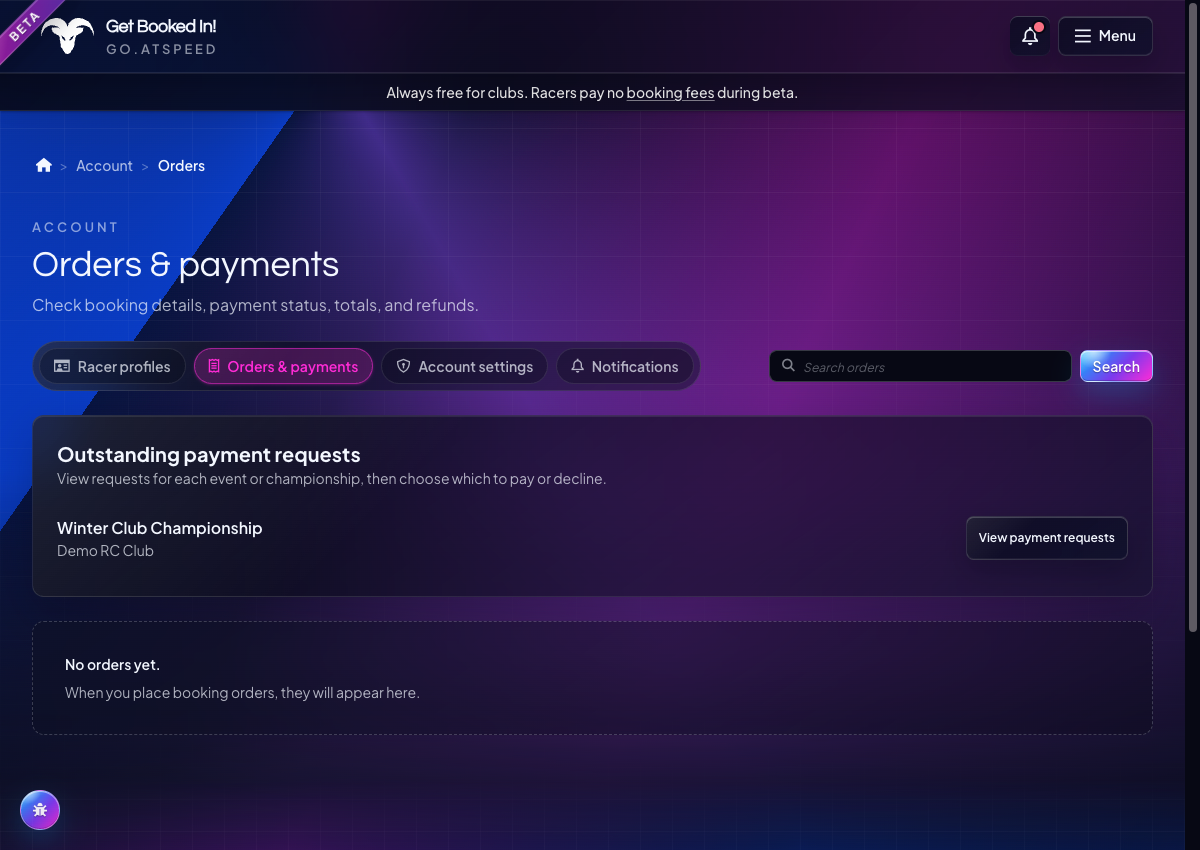The height and width of the screenshot is (850, 1200).
Task: Open the bug report floating icon
Action: click(x=40, y=810)
